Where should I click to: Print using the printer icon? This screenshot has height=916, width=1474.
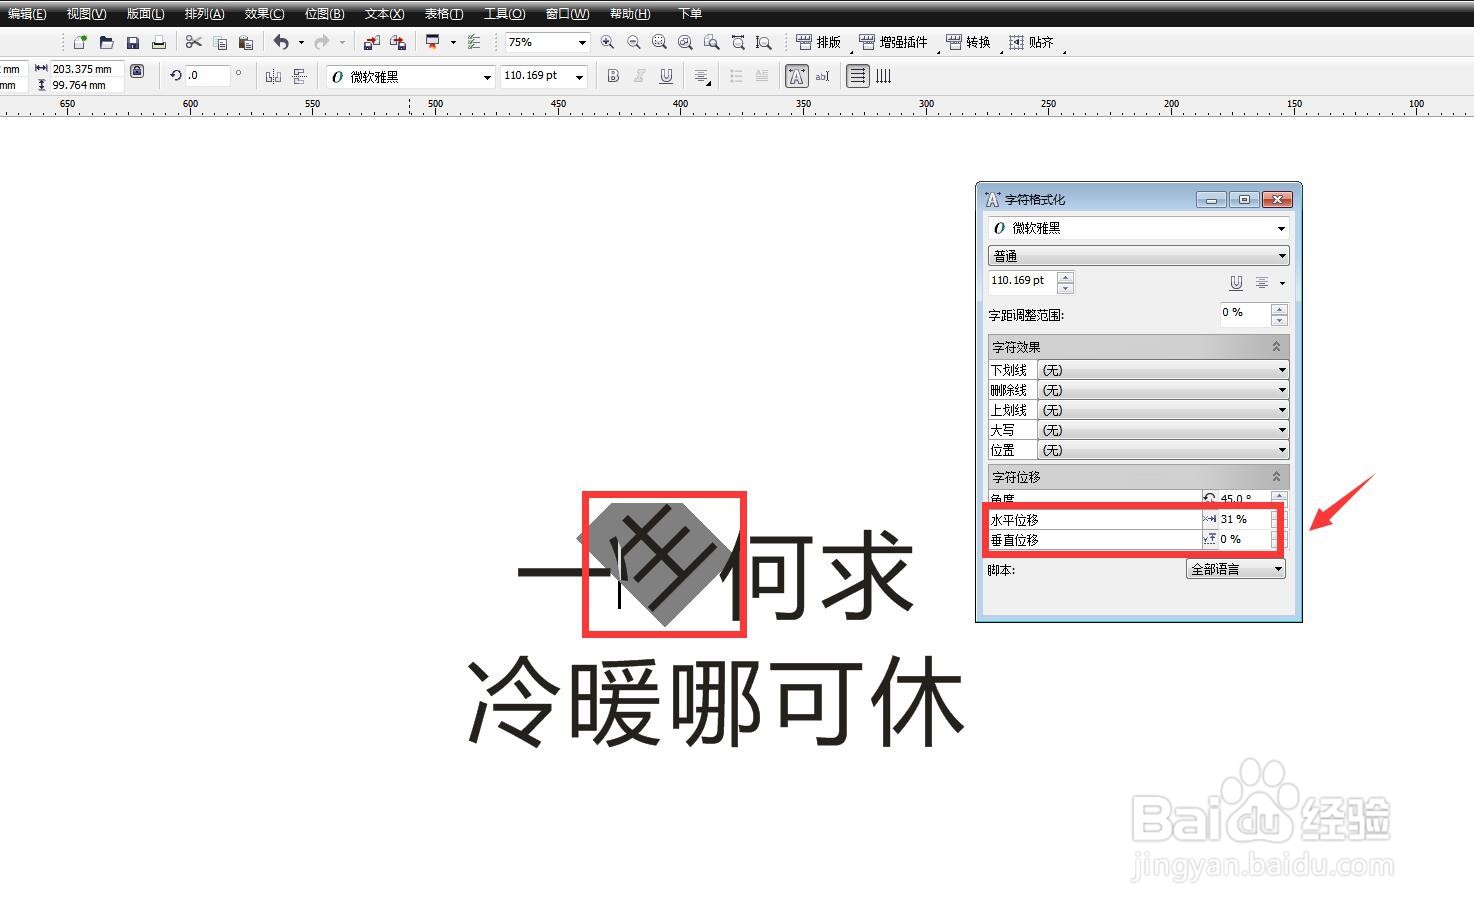coord(158,42)
